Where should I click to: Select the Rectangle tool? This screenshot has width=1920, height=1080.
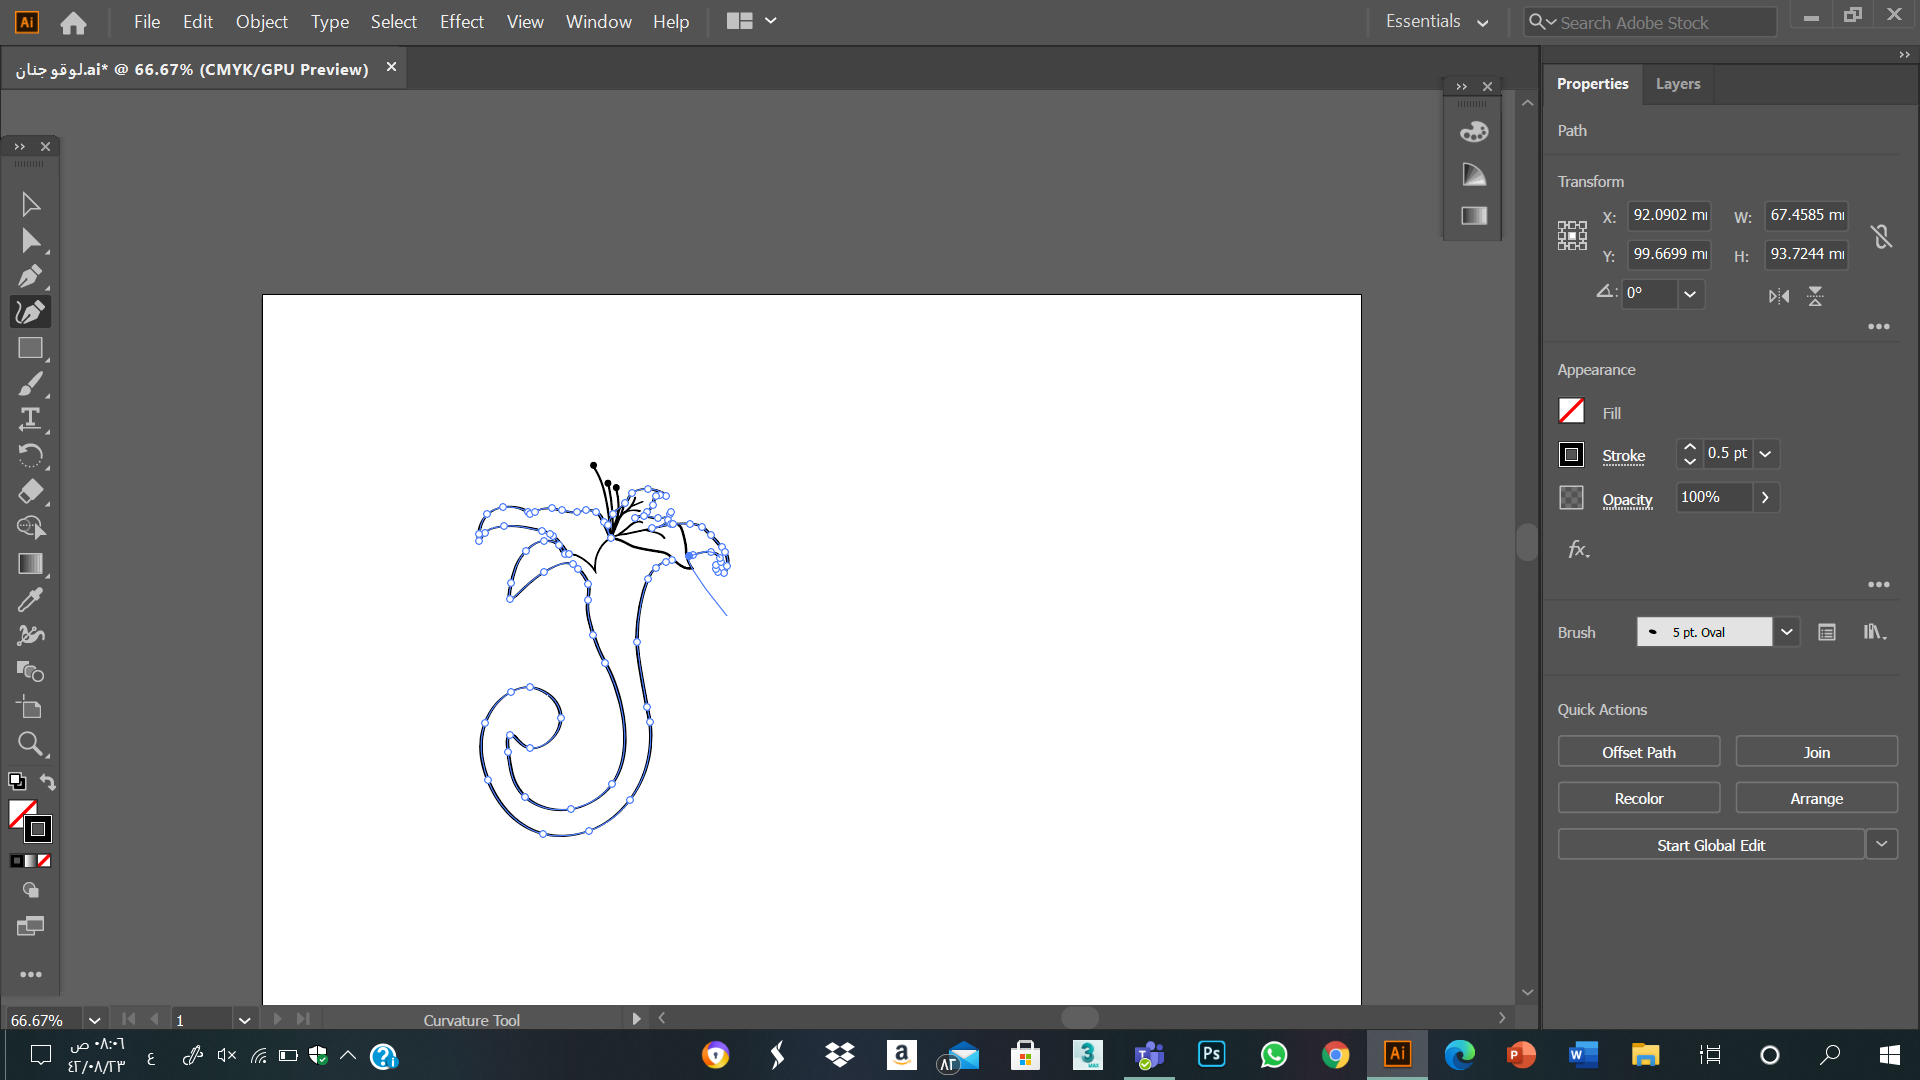click(30, 348)
